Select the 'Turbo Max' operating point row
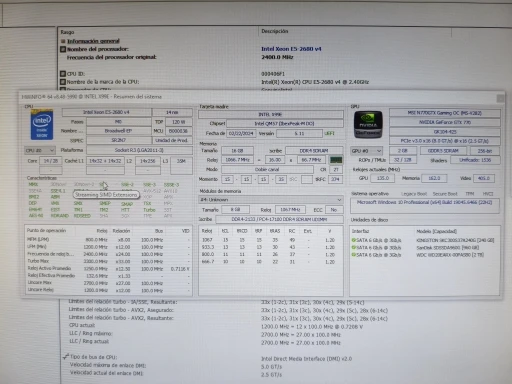The width and height of the screenshot is (512, 384). pos(109,261)
